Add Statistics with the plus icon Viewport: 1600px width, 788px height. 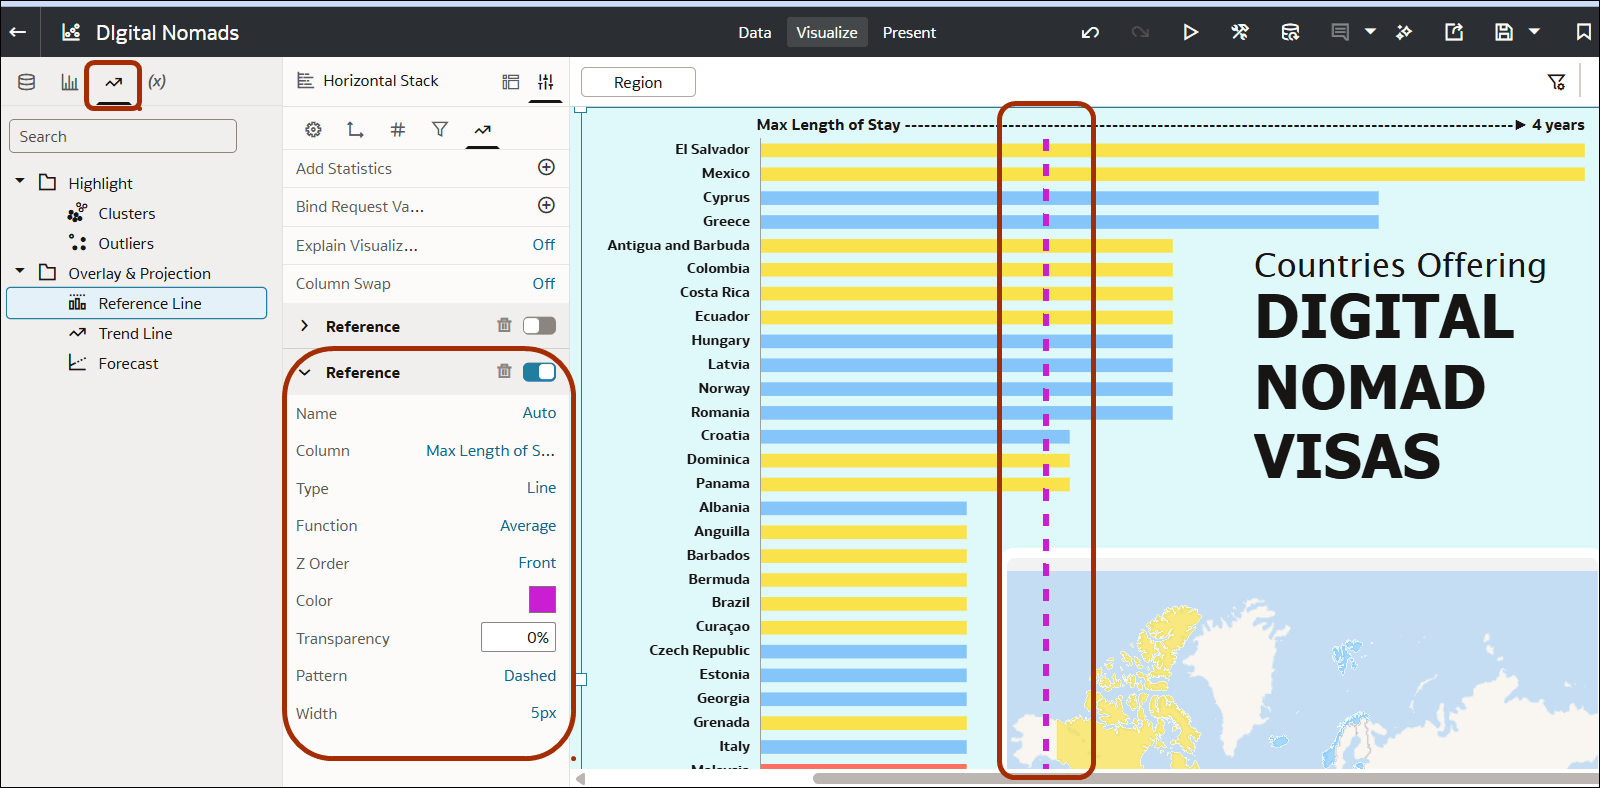(x=546, y=167)
